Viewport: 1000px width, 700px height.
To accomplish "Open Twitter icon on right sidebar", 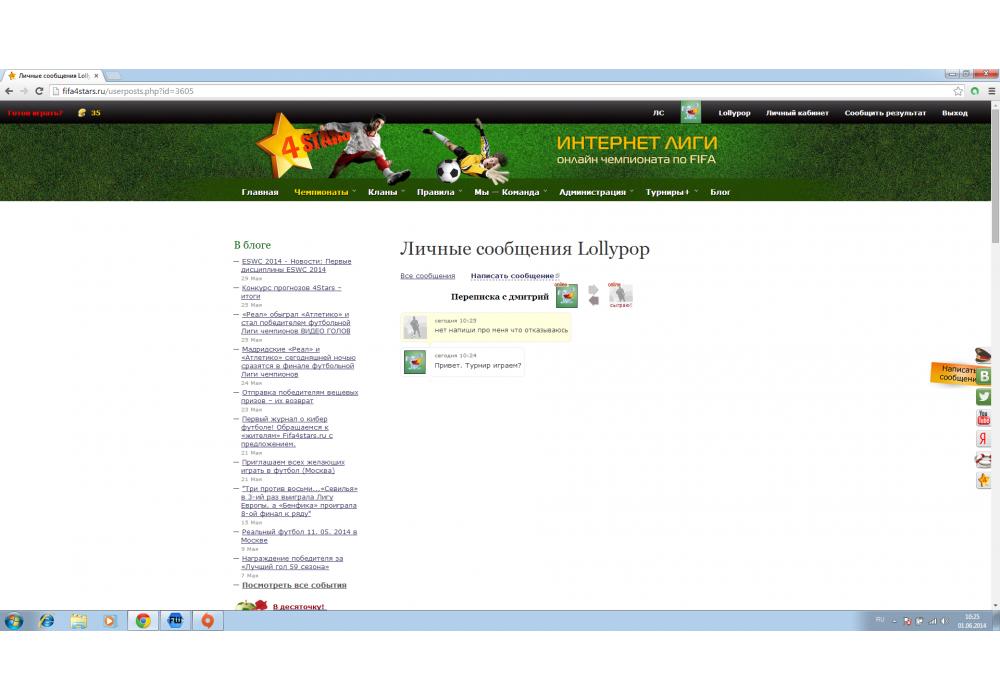I will point(983,397).
